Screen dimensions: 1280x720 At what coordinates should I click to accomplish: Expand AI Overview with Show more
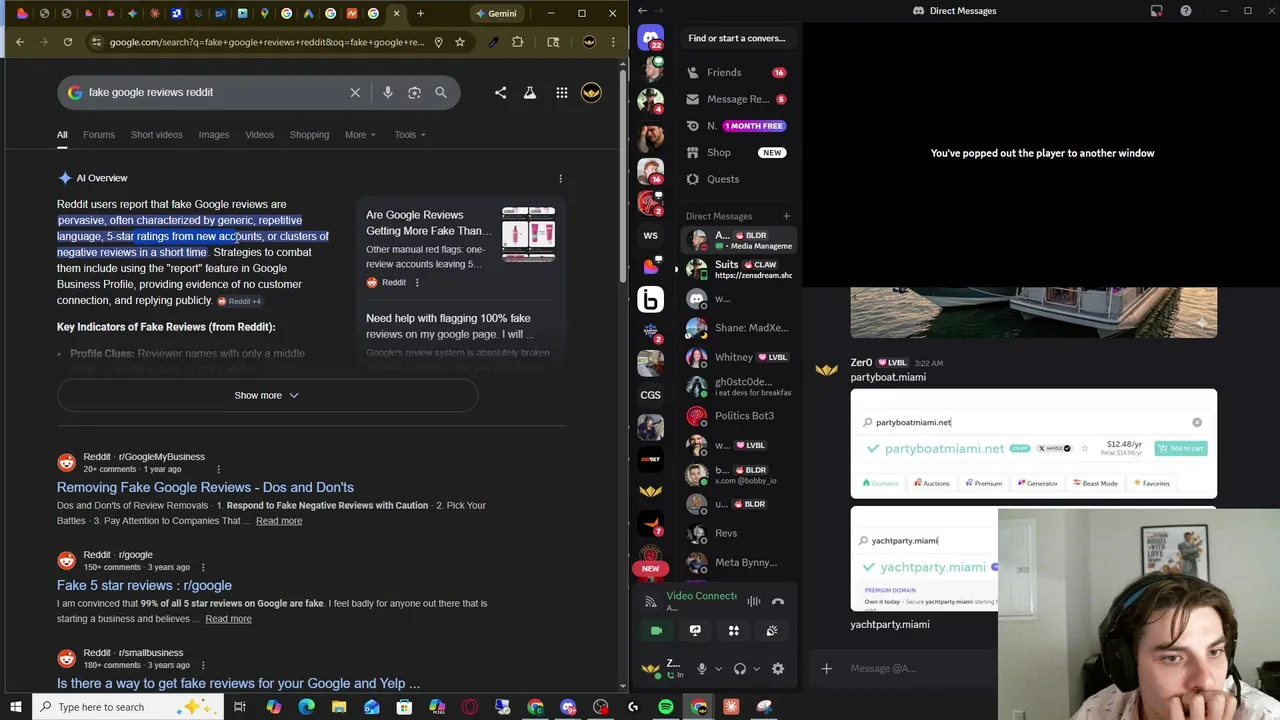point(267,396)
